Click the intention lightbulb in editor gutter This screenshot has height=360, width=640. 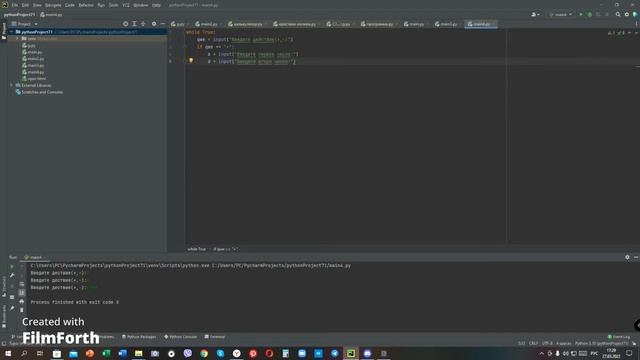coord(191,61)
